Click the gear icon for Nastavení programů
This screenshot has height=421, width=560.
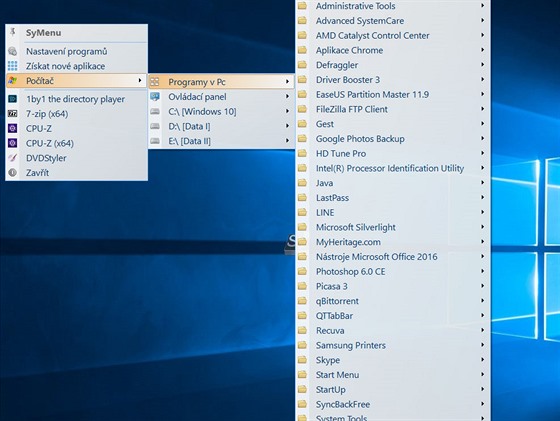click(12, 51)
